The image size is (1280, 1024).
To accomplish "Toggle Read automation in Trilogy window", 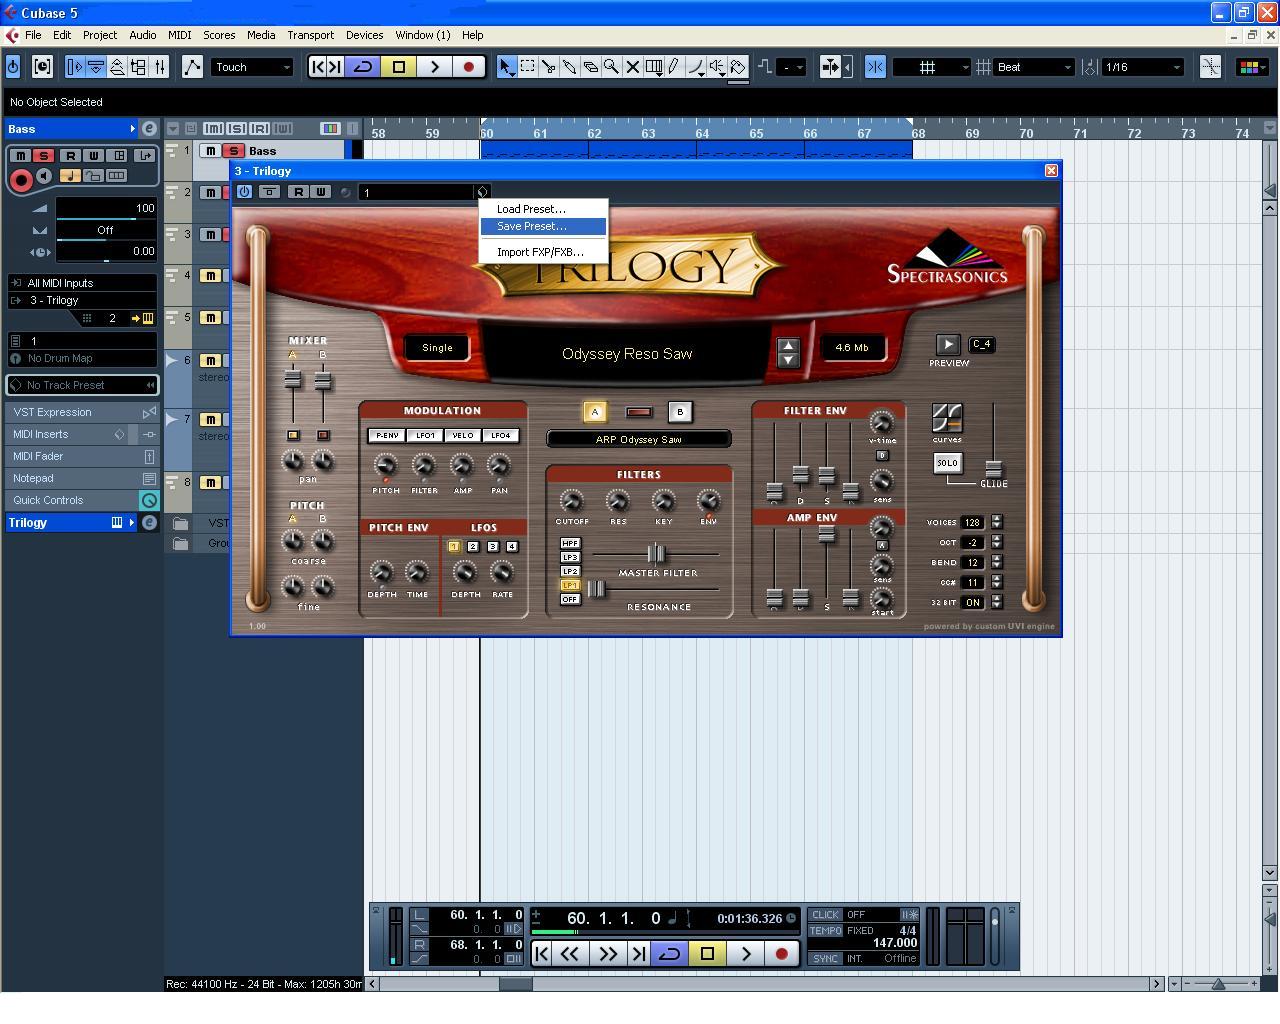I will click(x=299, y=192).
